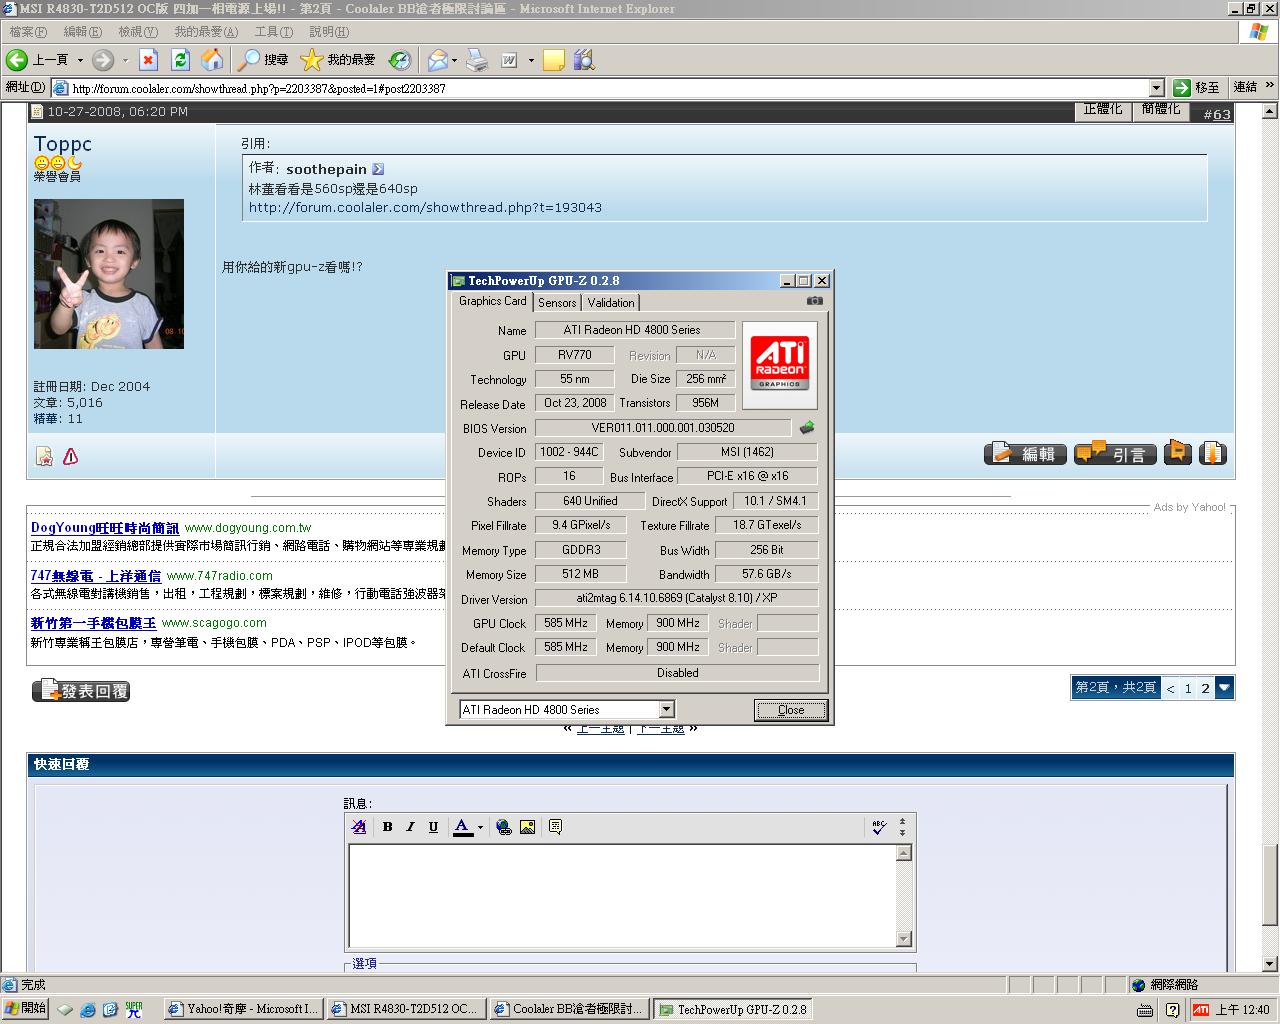Toggle Bold formatting in quick reply

(x=387, y=827)
